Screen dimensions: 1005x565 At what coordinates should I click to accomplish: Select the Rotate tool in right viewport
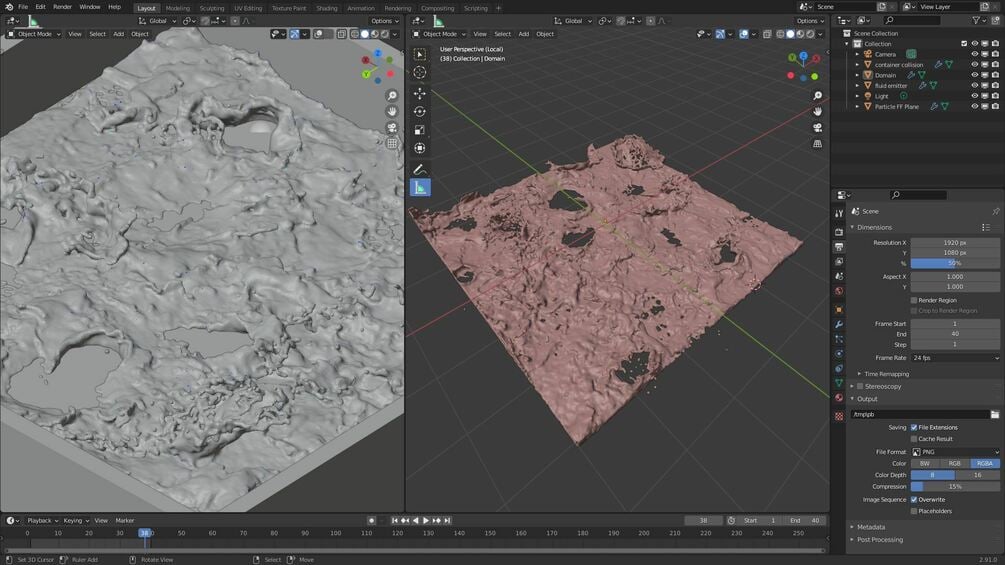click(x=419, y=111)
